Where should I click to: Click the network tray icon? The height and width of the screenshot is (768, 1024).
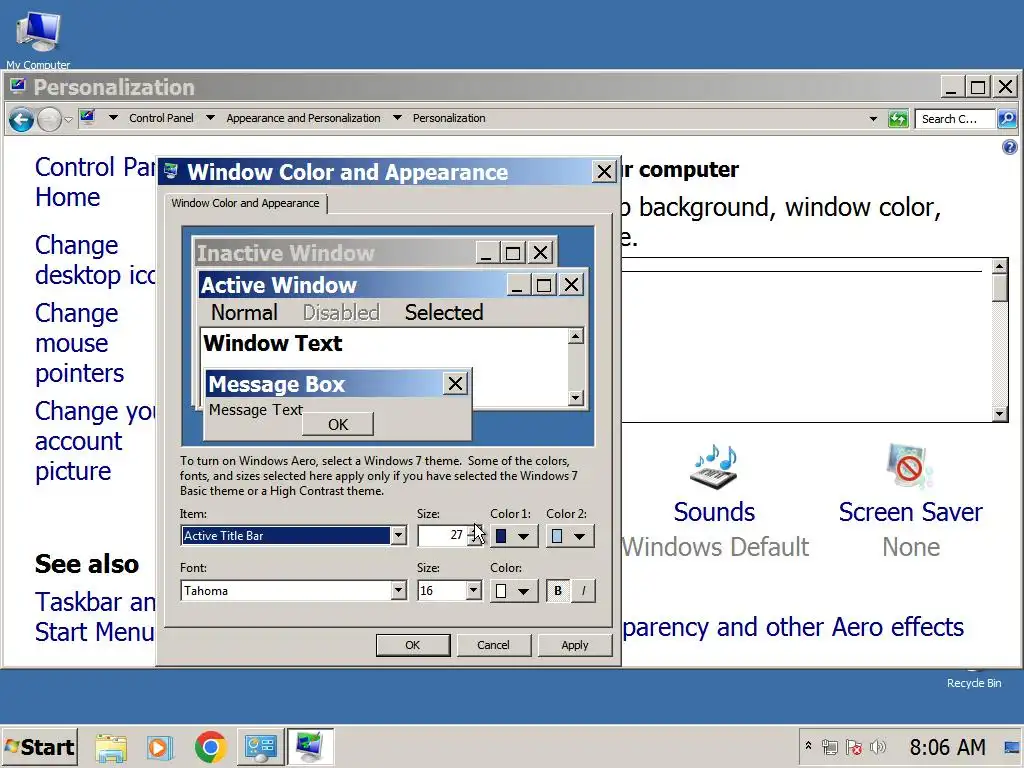pos(830,746)
